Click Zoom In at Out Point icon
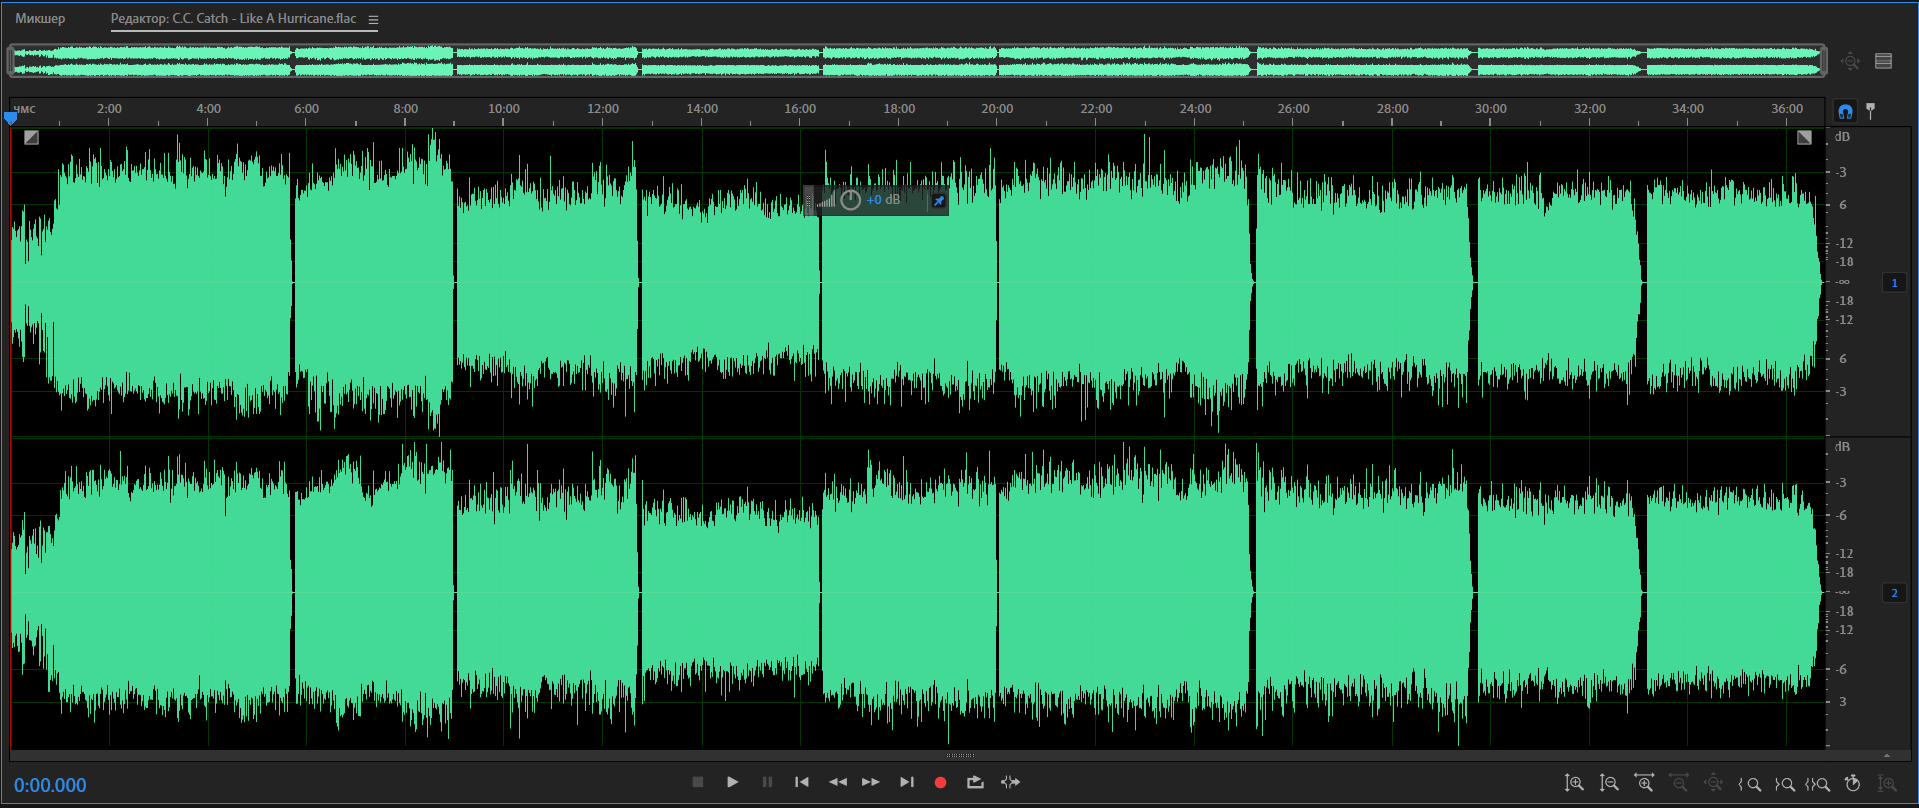 point(1784,784)
